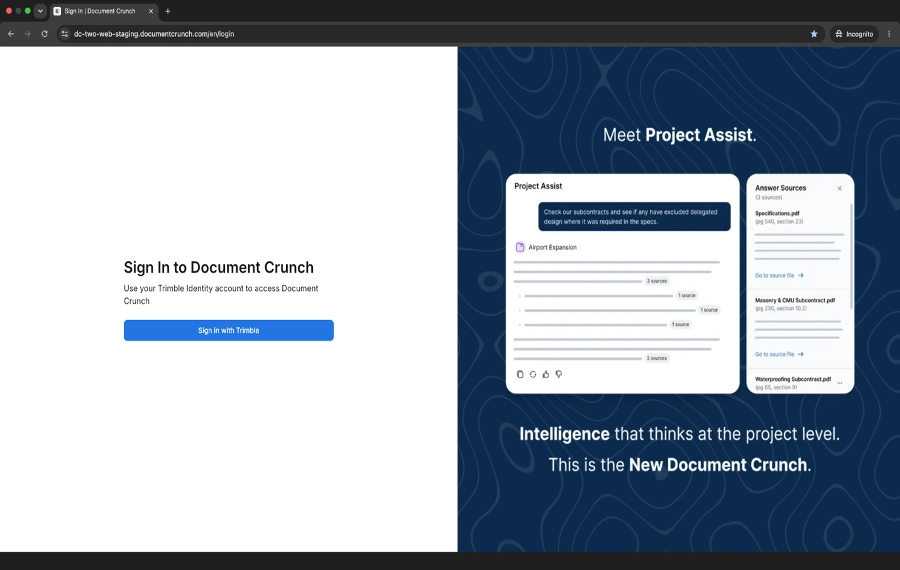Close the Sign In browser tab

151,11
